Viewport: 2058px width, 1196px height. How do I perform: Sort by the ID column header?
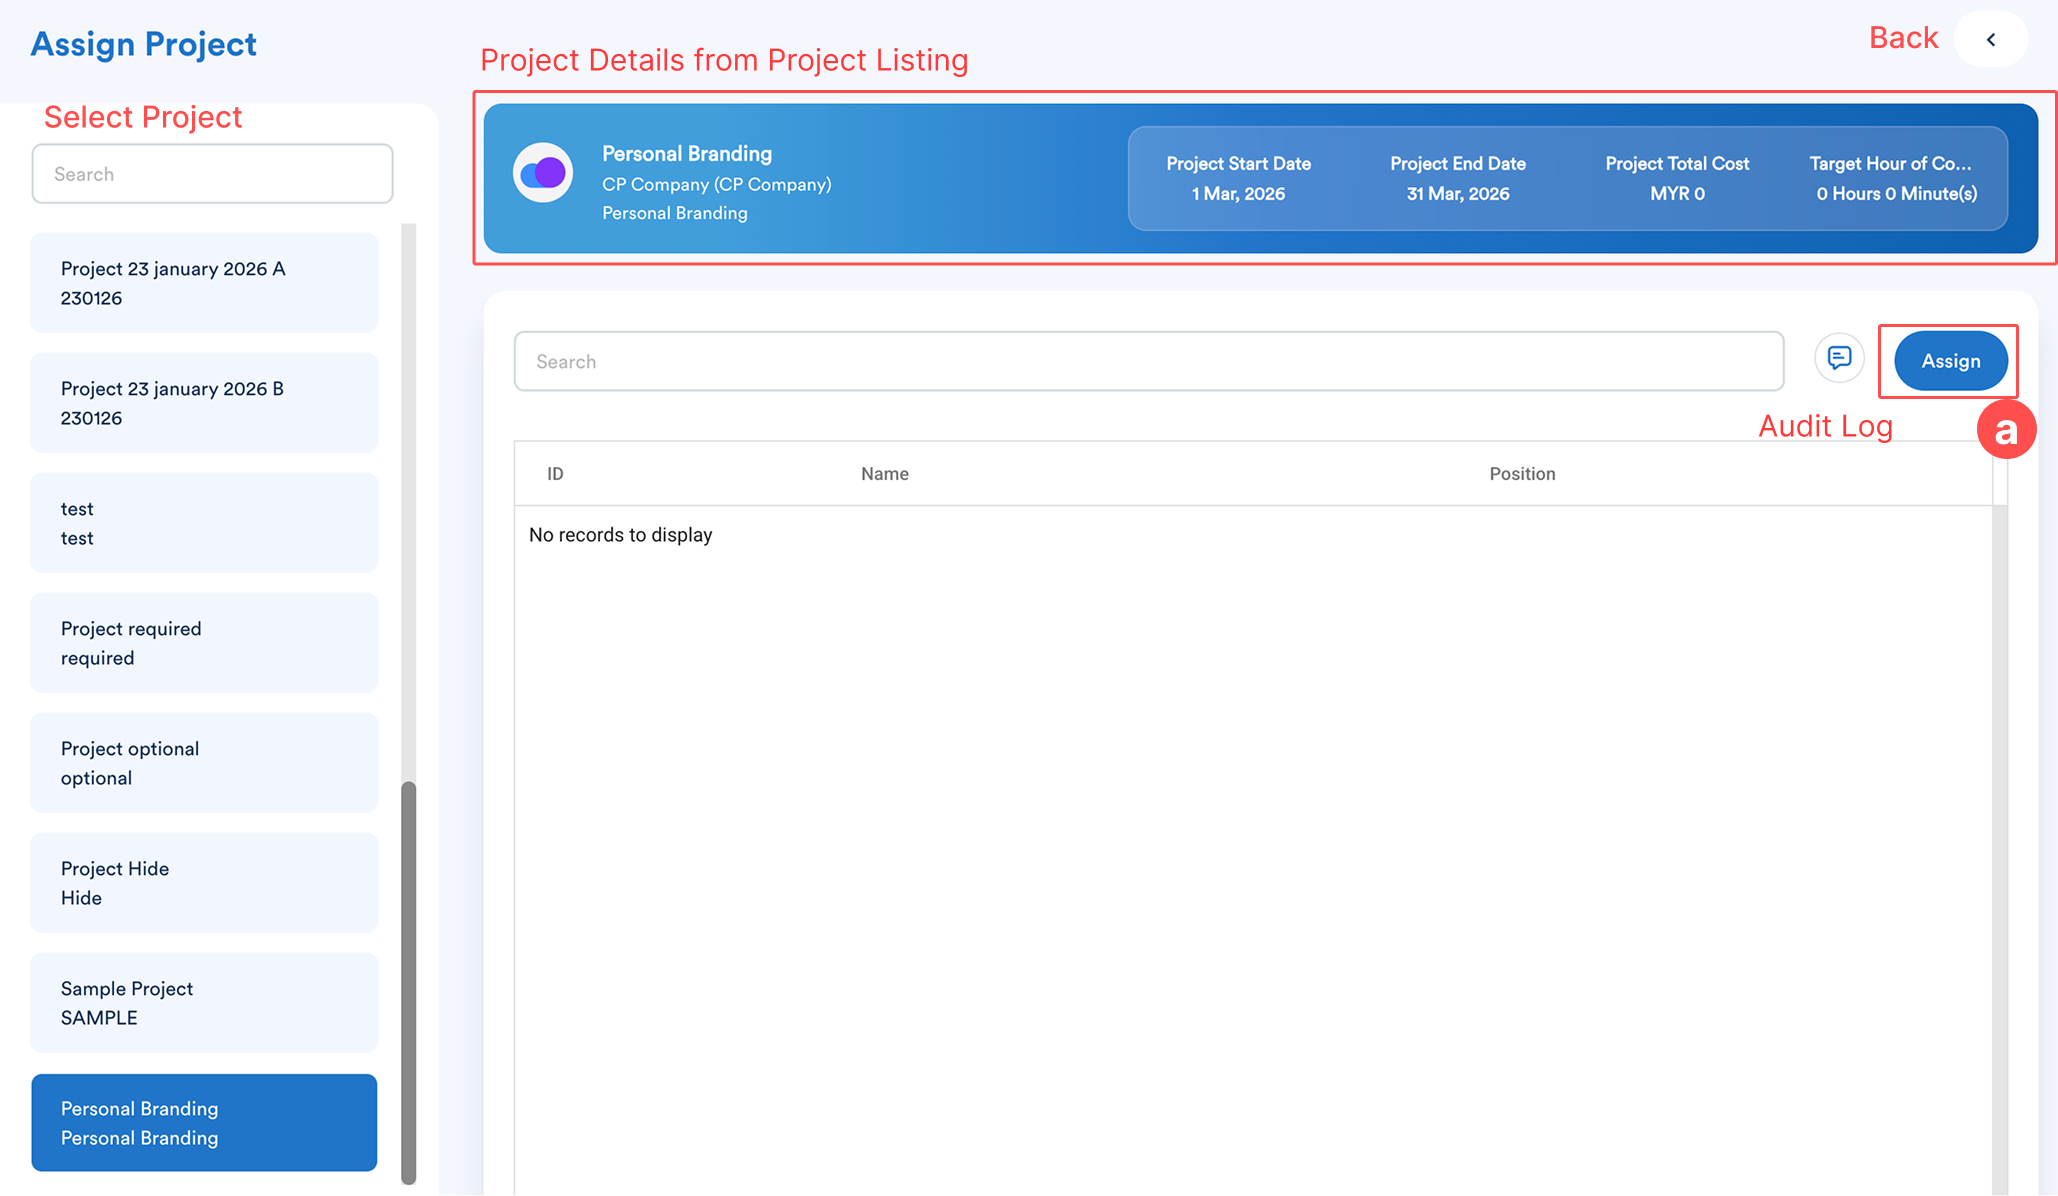555,474
